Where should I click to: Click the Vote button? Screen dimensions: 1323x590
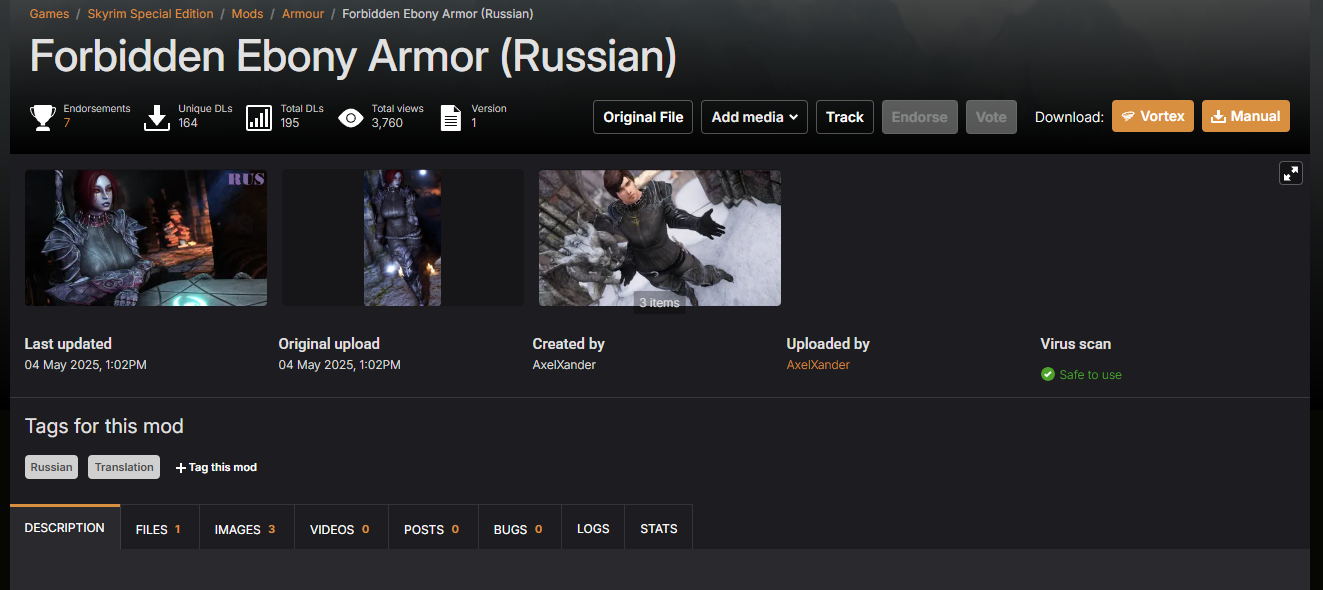click(991, 117)
